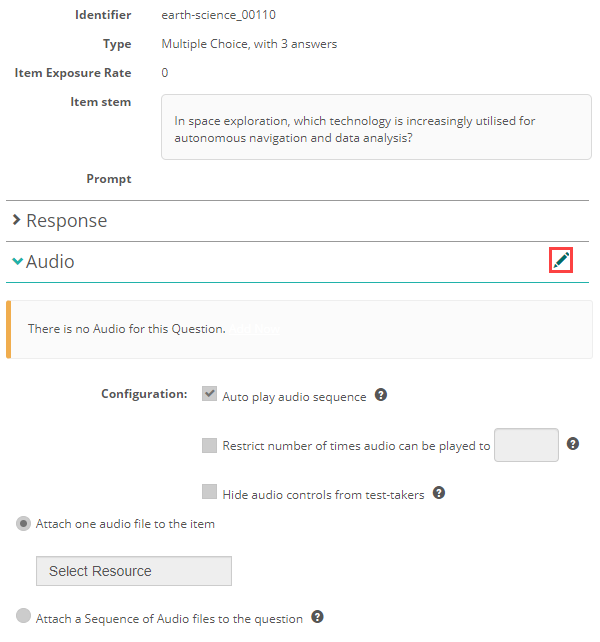Click the identifier value earth-science_00110

coord(218,16)
